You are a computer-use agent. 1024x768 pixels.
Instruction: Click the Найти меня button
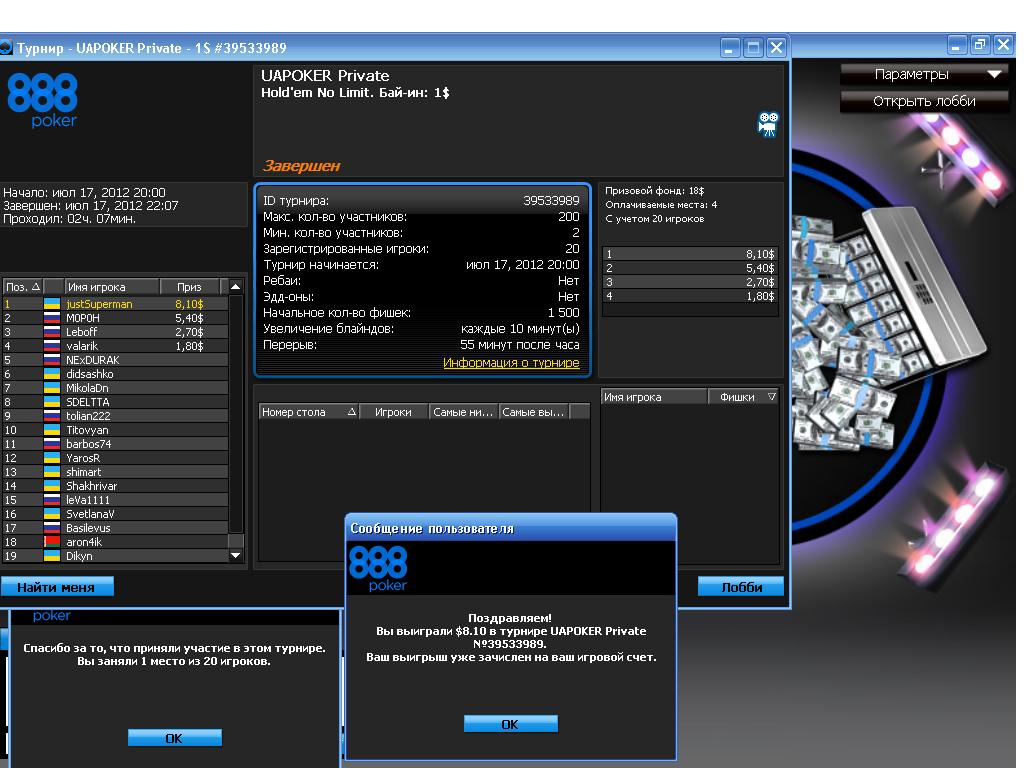pos(56,586)
